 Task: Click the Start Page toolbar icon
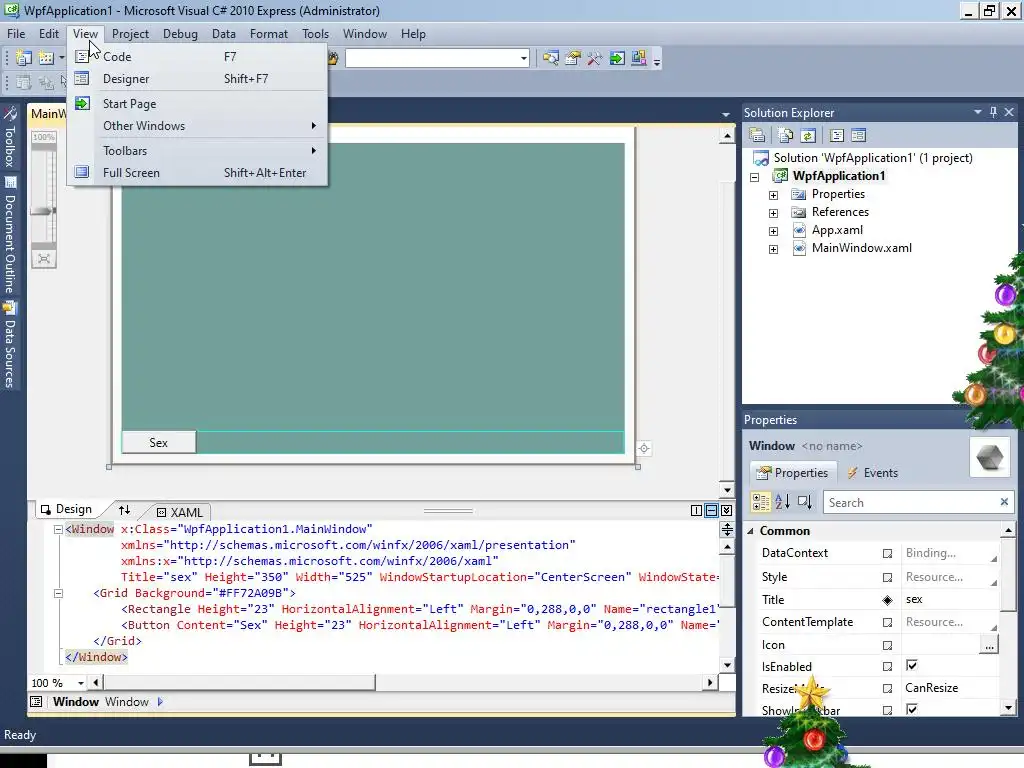click(x=616, y=59)
